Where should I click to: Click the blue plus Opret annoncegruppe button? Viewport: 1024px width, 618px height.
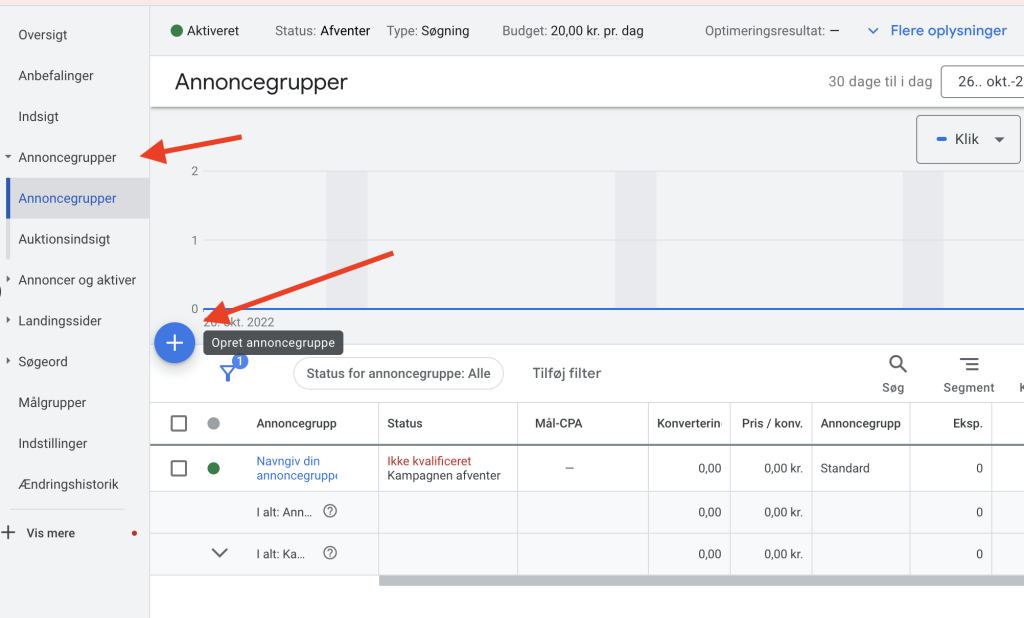[175, 342]
